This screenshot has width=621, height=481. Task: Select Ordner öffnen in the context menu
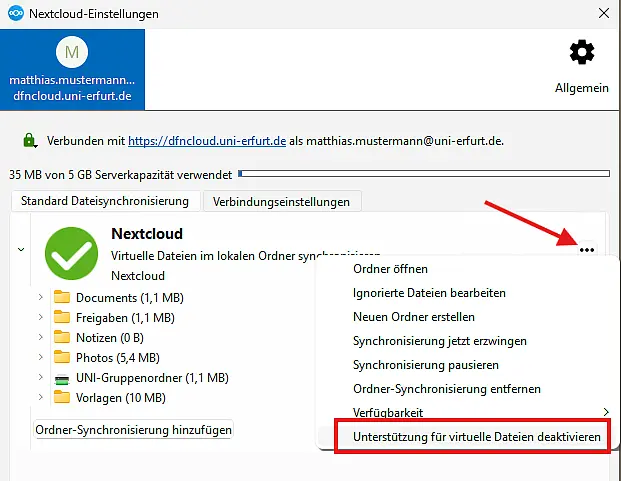click(x=391, y=269)
